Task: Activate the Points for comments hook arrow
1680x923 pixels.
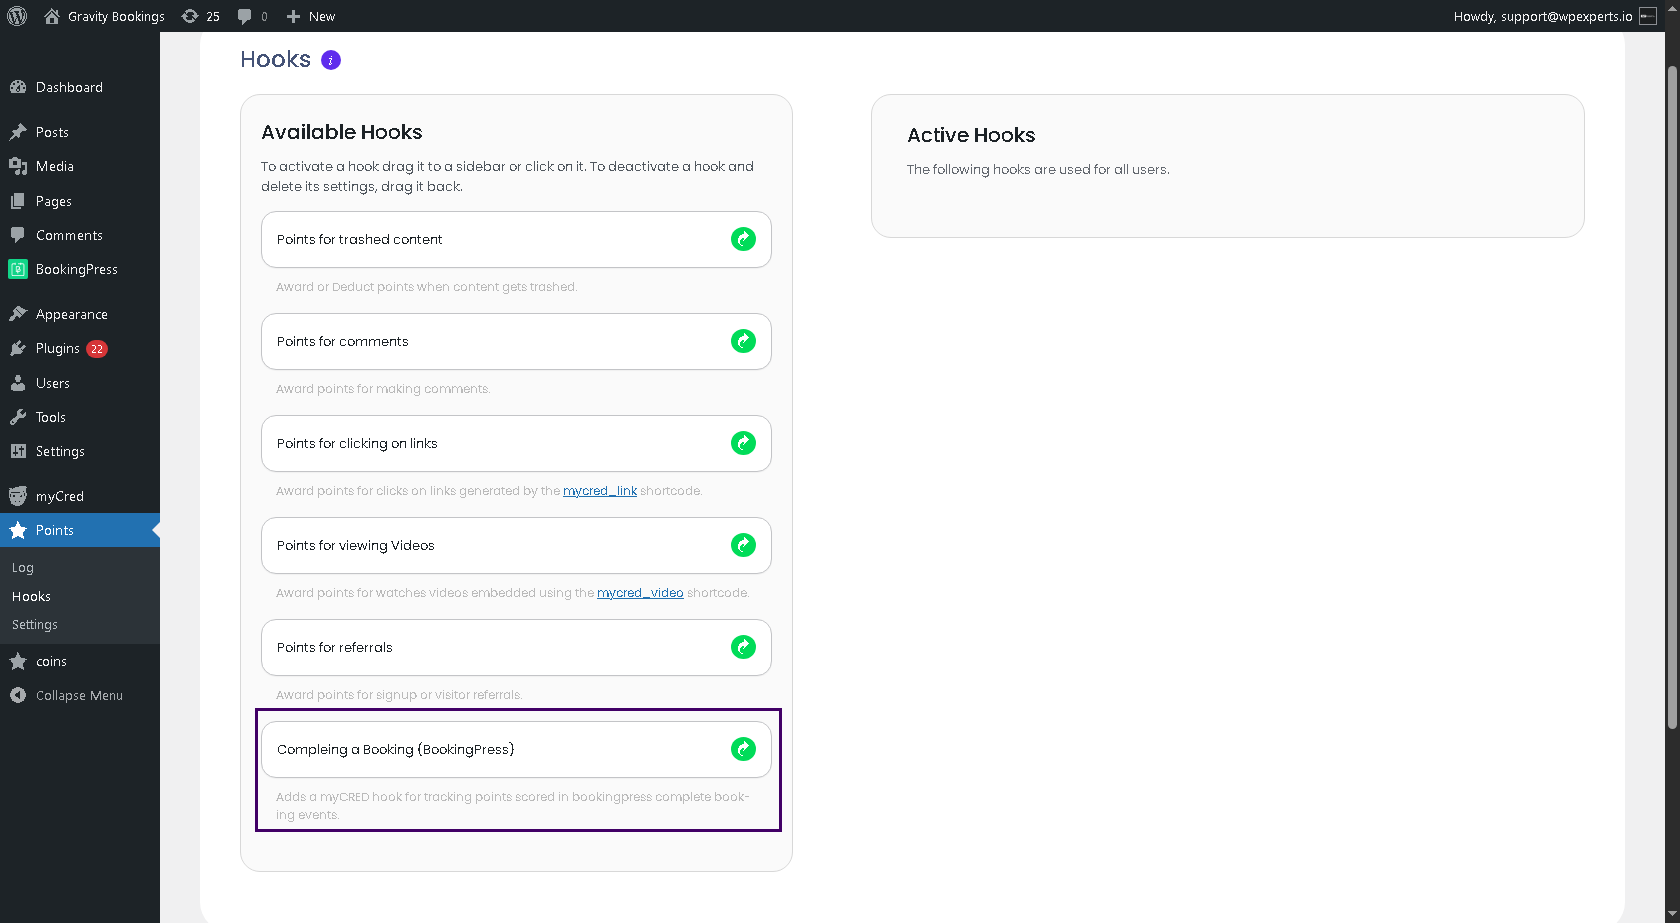Action: [x=743, y=341]
